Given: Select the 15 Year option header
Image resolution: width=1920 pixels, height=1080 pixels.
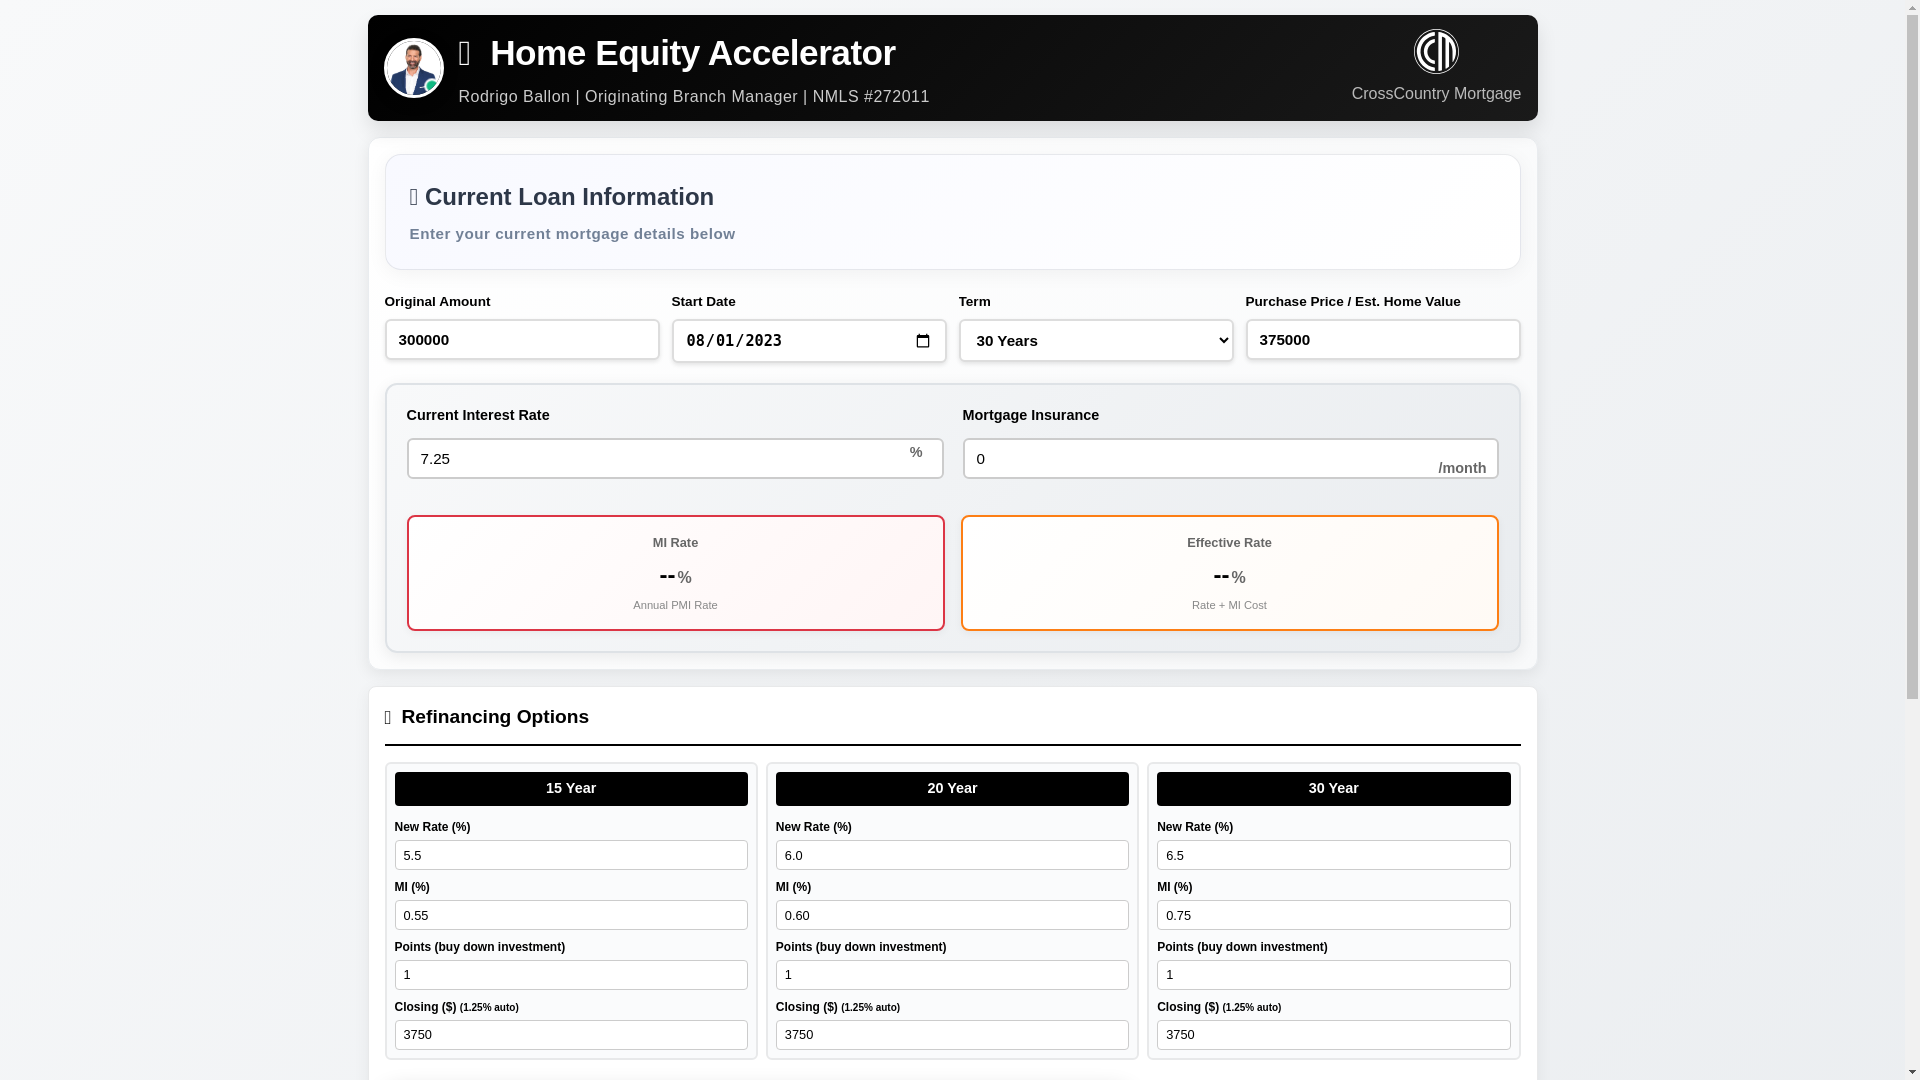Looking at the screenshot, I should point(570,789).
